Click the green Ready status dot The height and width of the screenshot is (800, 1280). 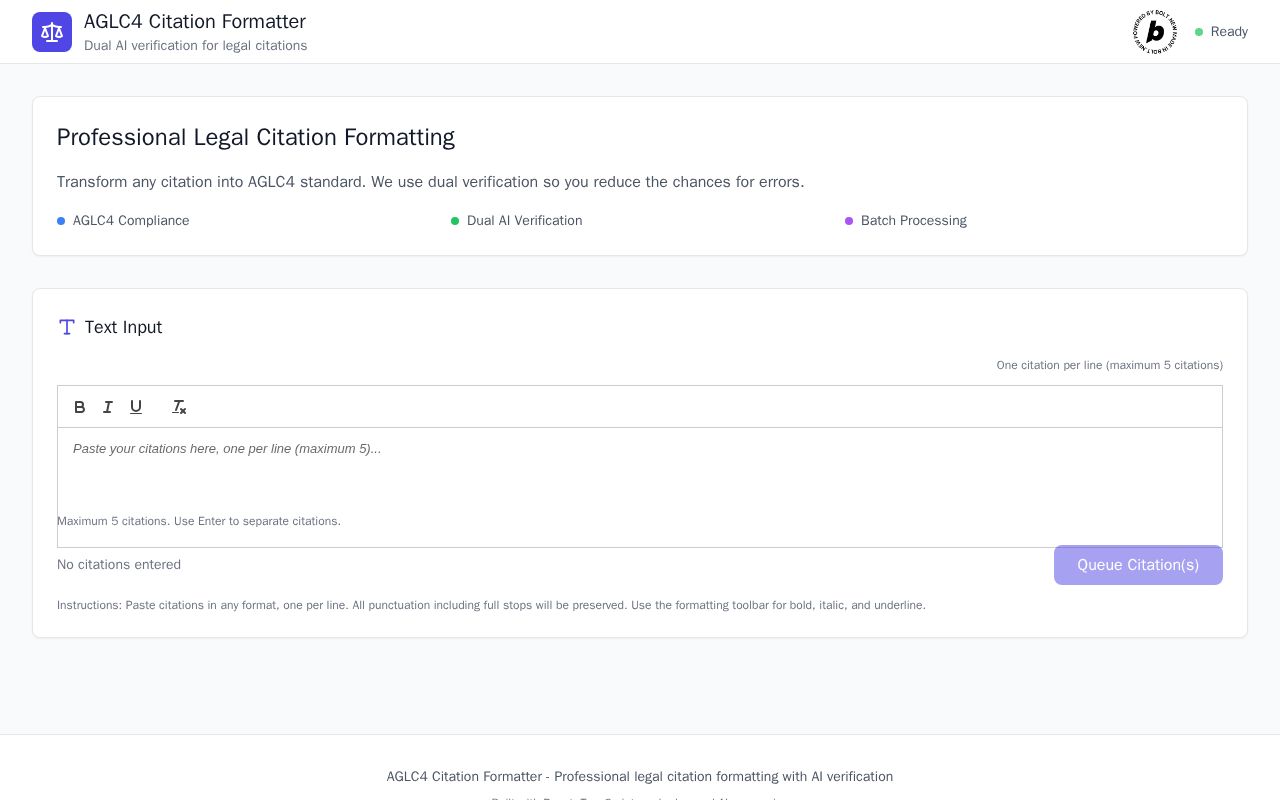coord(1199,32)
